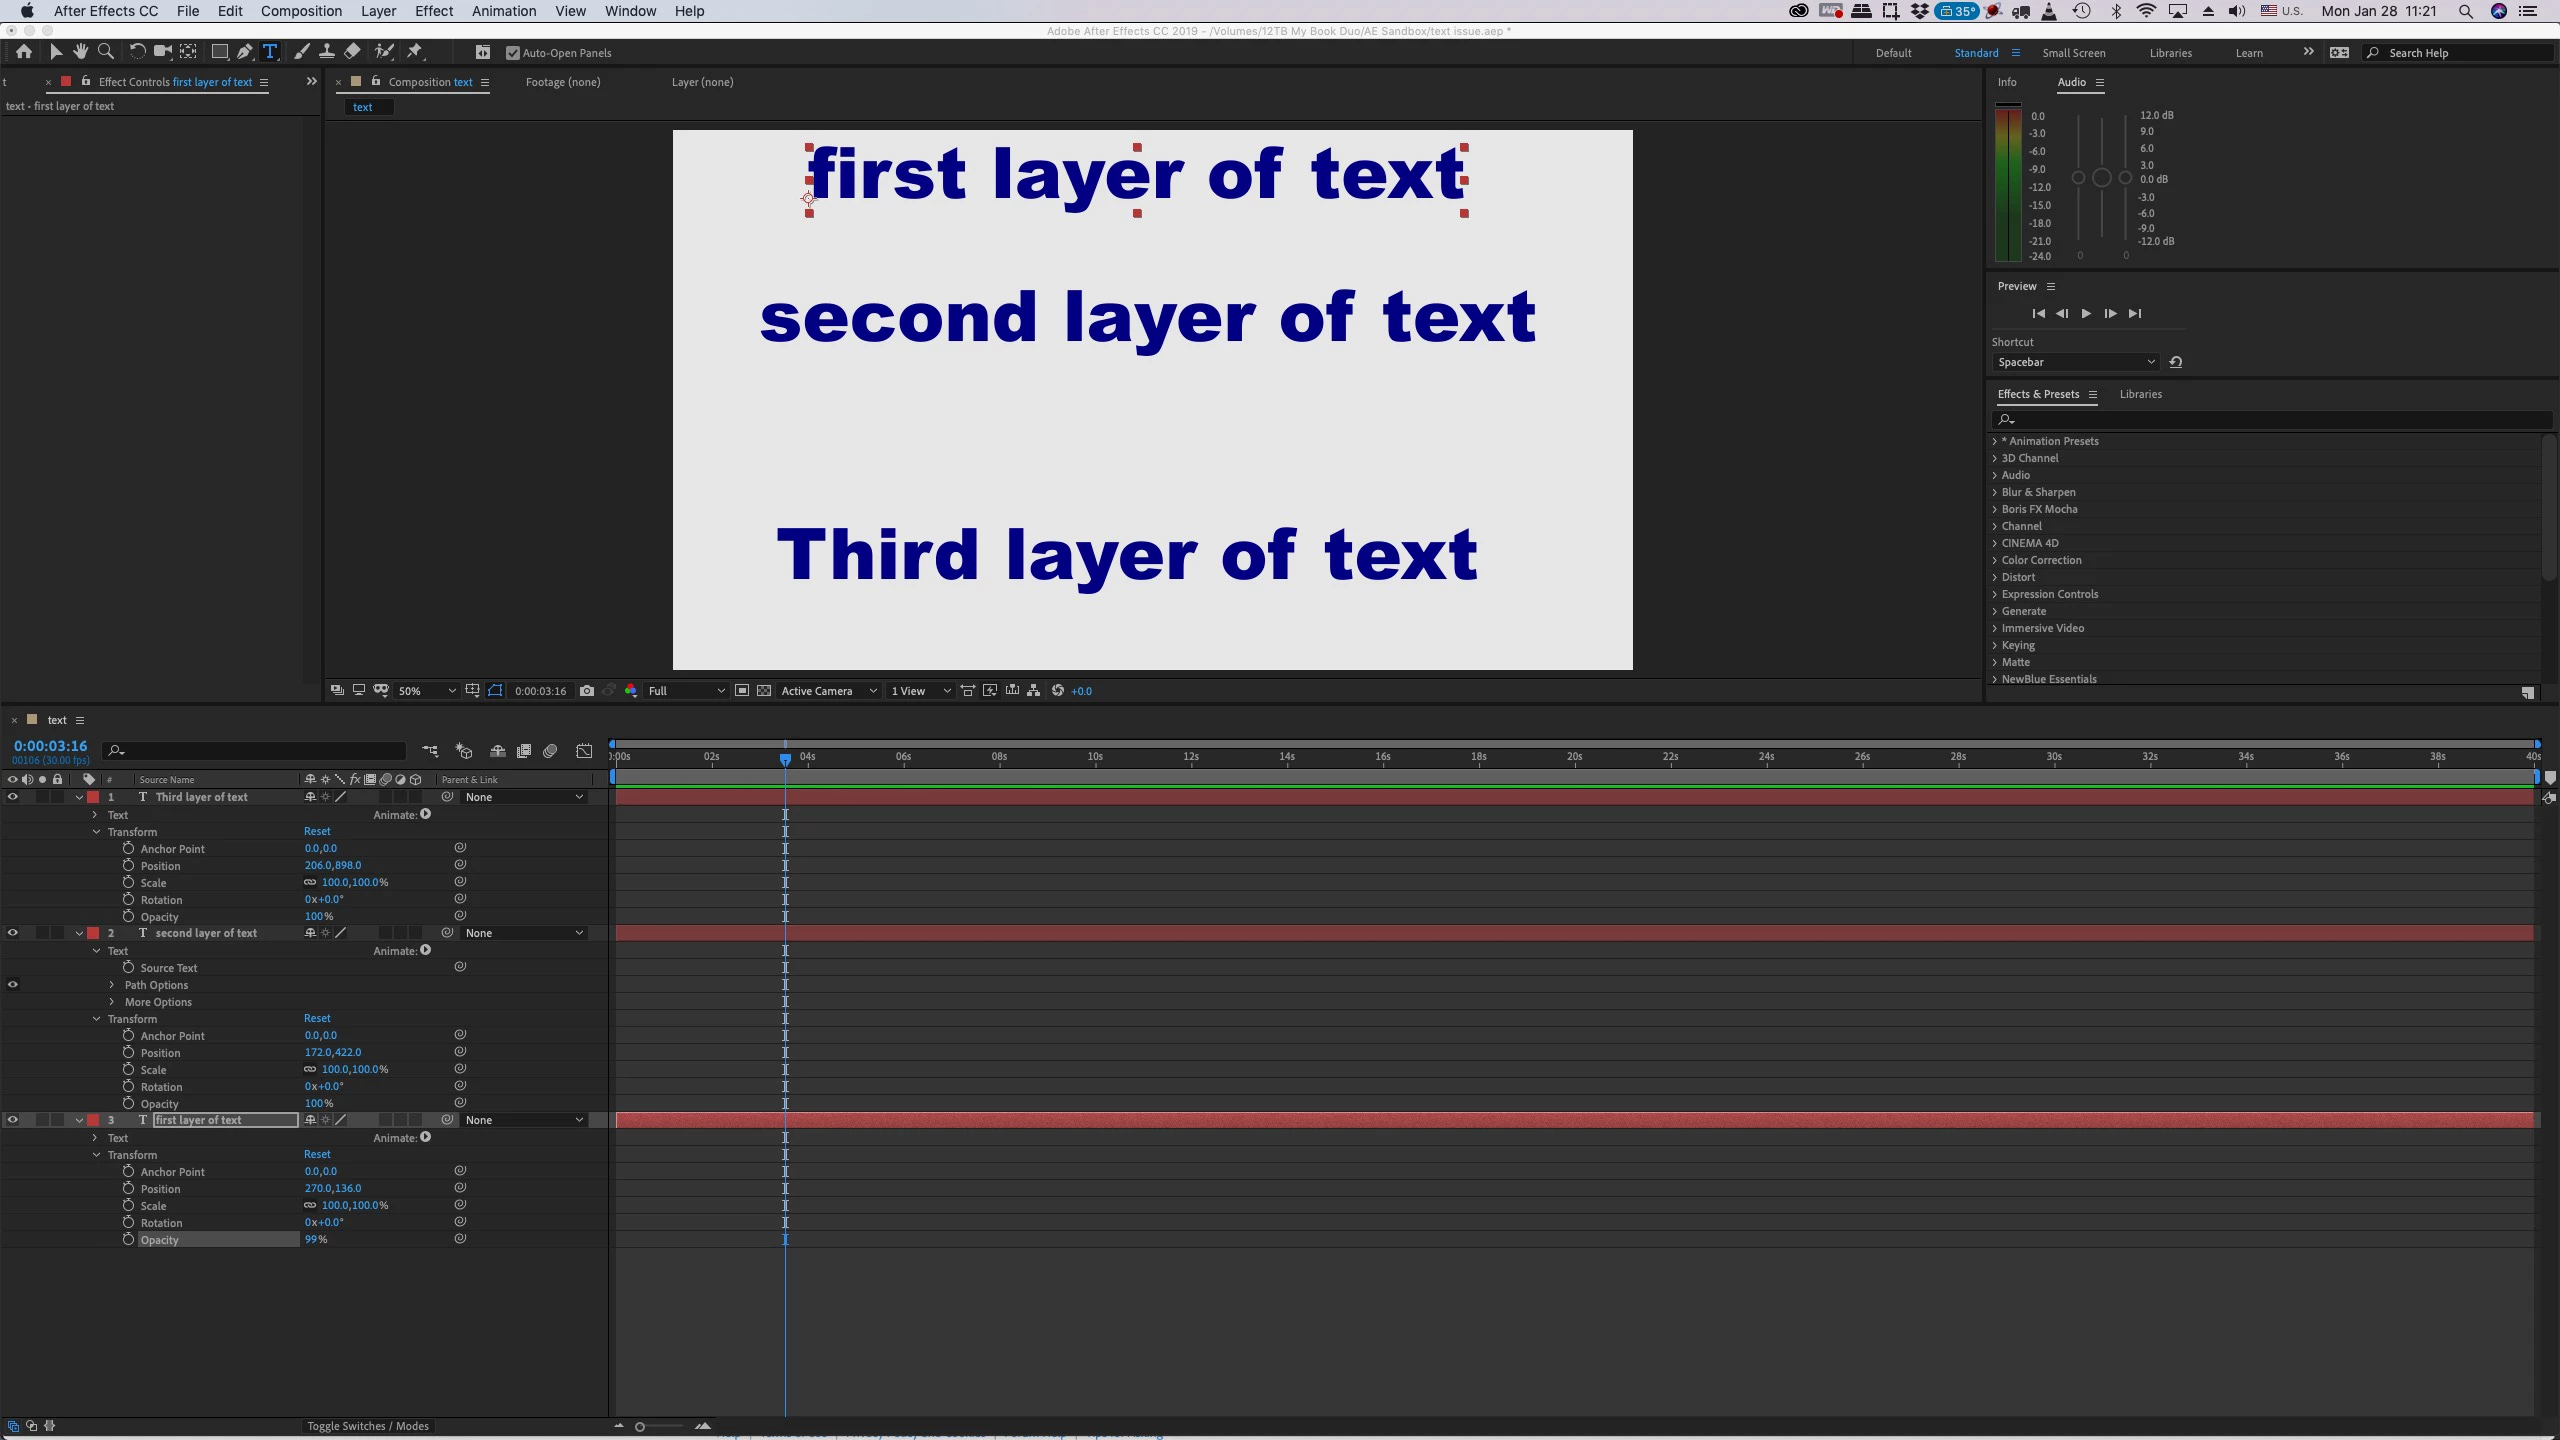Viewport: 2560px width, 1440px height.
Task: Click Toggle Switches / Modes button
Action: [x=367, y=1426]
